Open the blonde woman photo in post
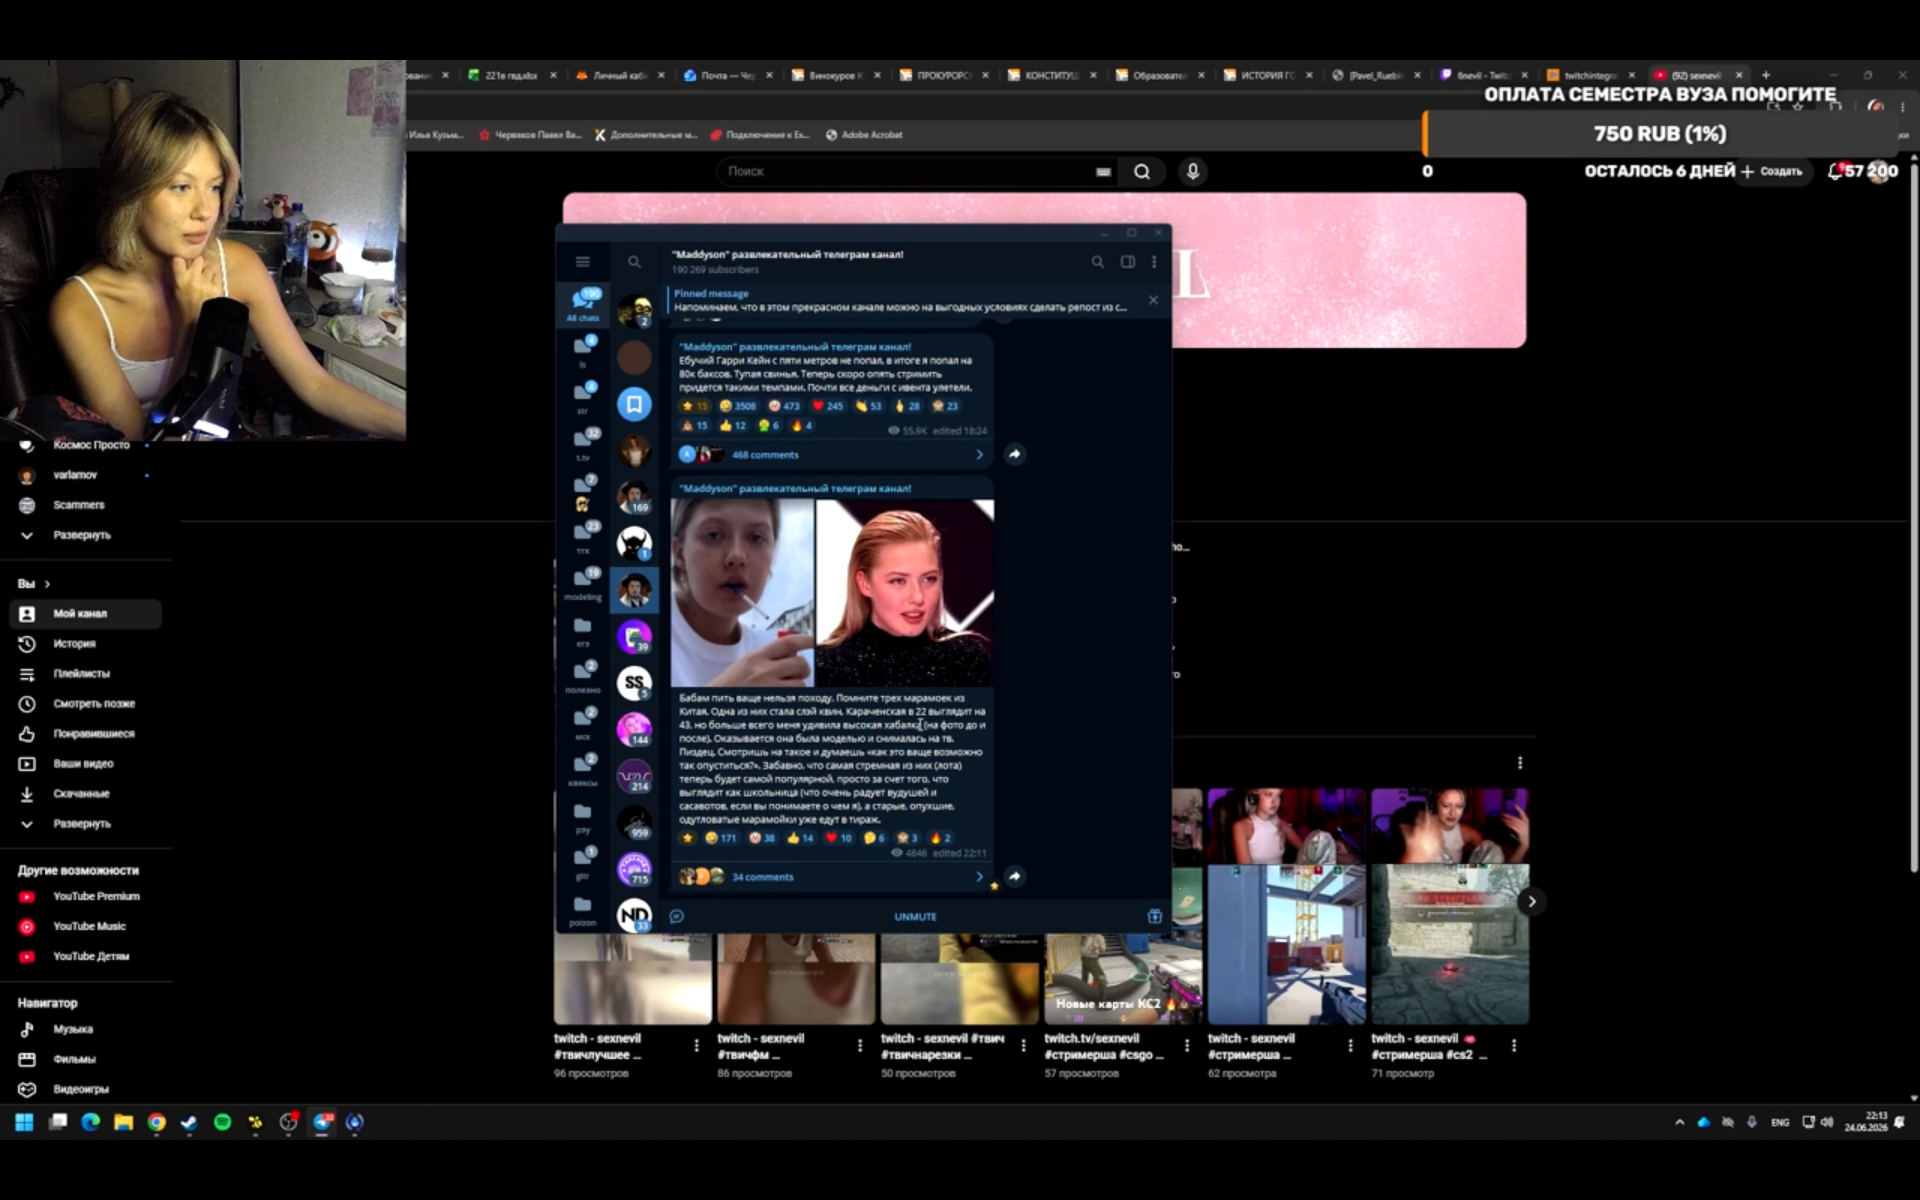This screenshot has height=1200, width=1920. coord(905,593)
